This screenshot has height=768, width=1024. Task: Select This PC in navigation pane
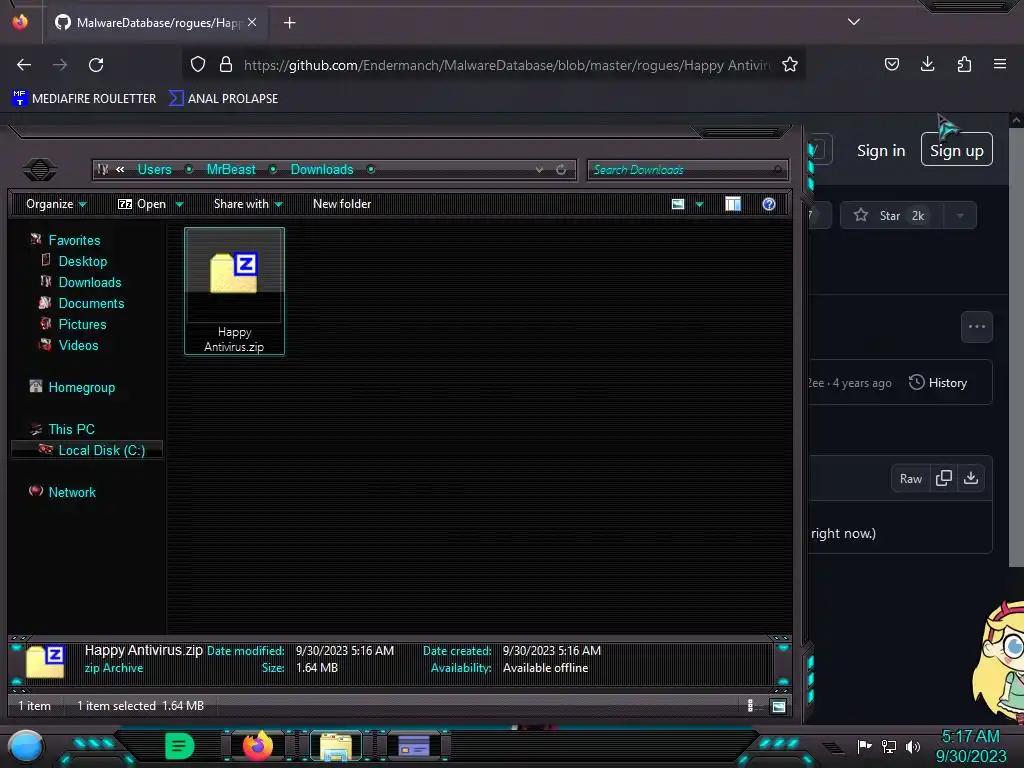click(x=71, y=429)
